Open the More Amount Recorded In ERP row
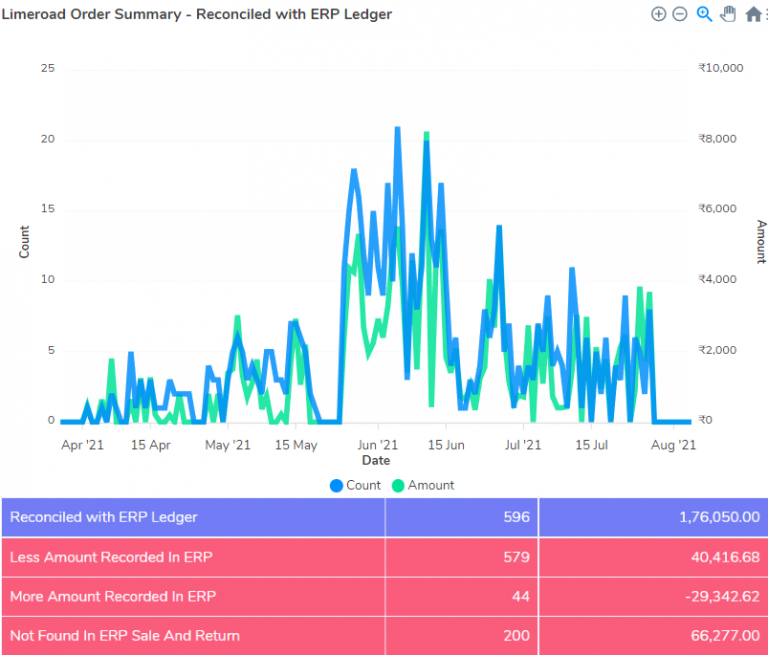Viewport: 768px width, 655px height. [385, 597]
